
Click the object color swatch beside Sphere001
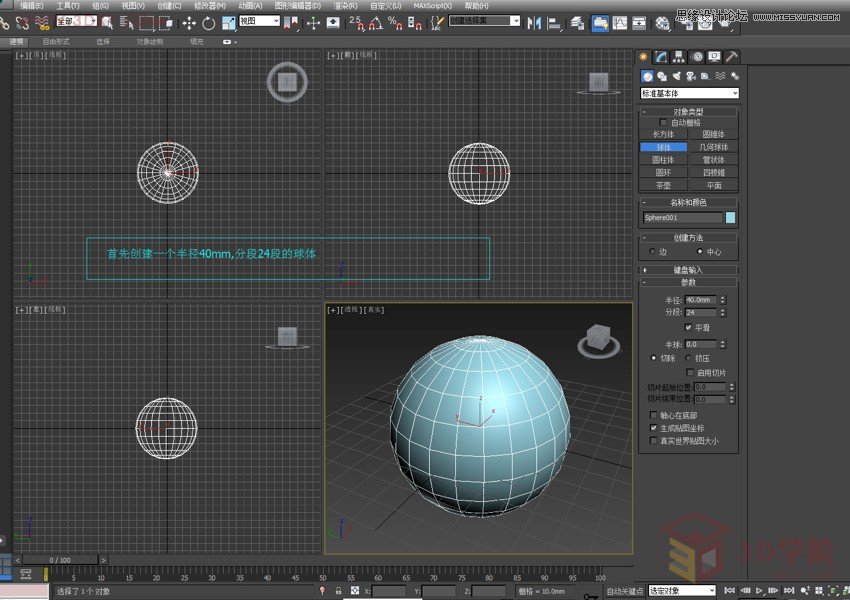tap(729, 217)
